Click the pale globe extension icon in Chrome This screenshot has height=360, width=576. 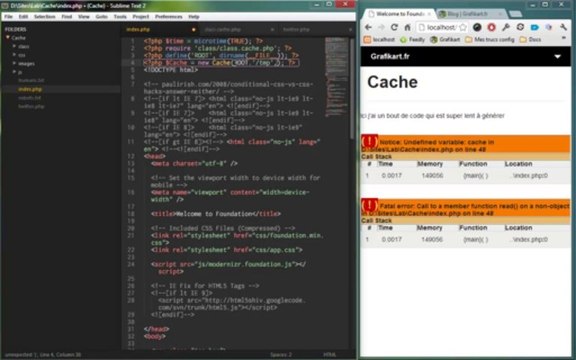pos(549,27)
